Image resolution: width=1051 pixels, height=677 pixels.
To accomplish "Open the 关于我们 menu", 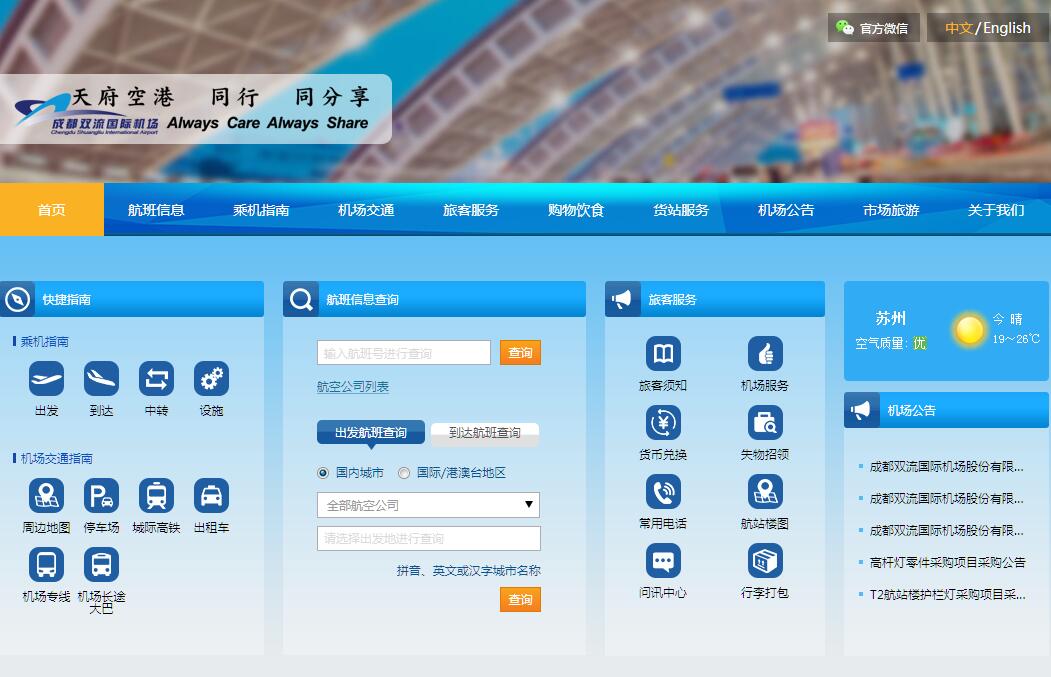I will [995, 210].
